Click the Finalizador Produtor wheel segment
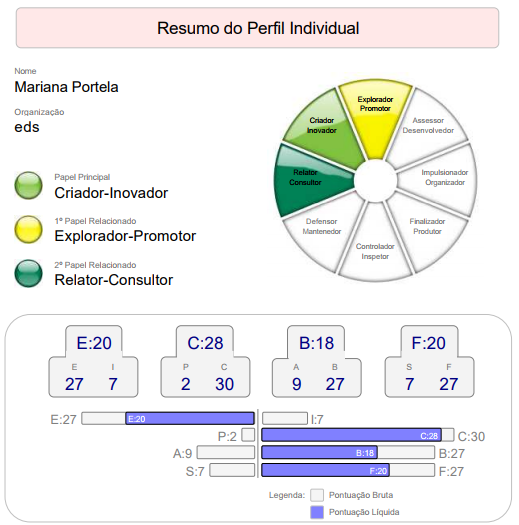Viewport: 519px width, 525px height. point(427,229)
